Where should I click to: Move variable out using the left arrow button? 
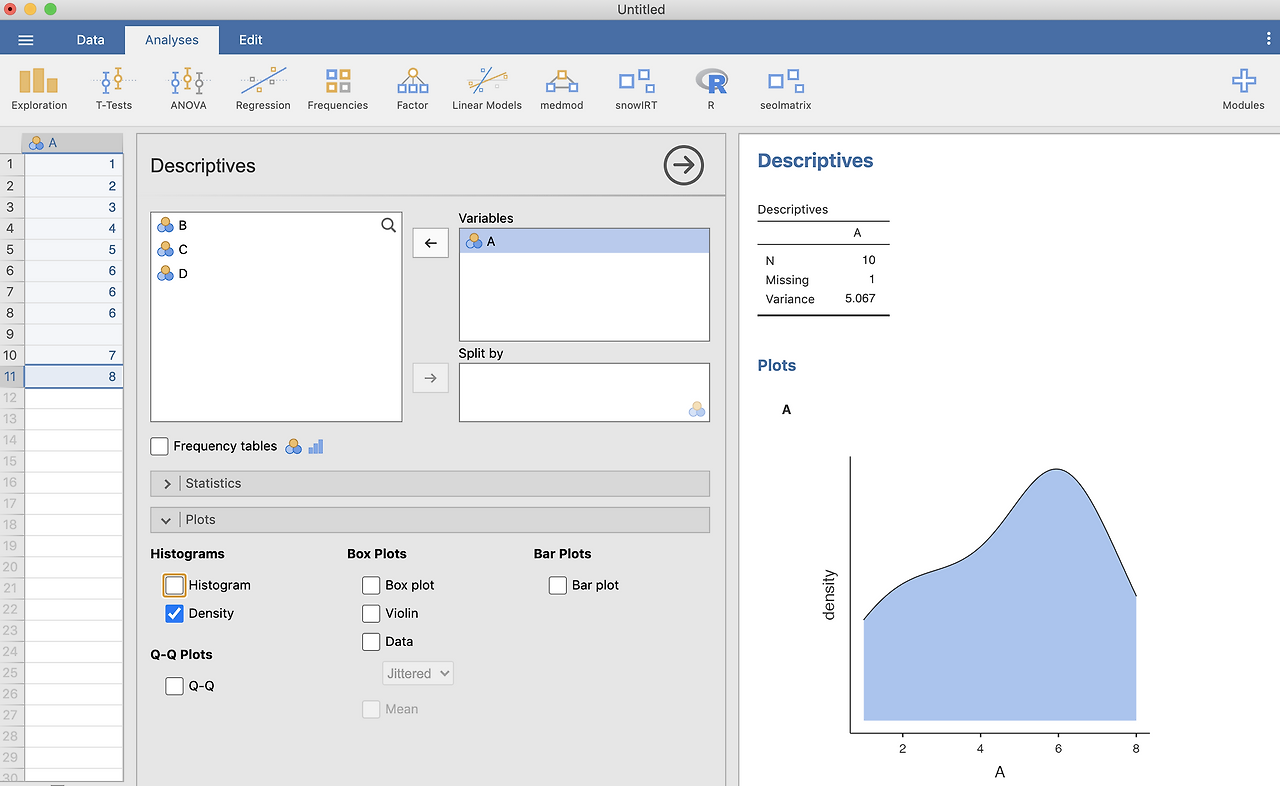point(431,243)
